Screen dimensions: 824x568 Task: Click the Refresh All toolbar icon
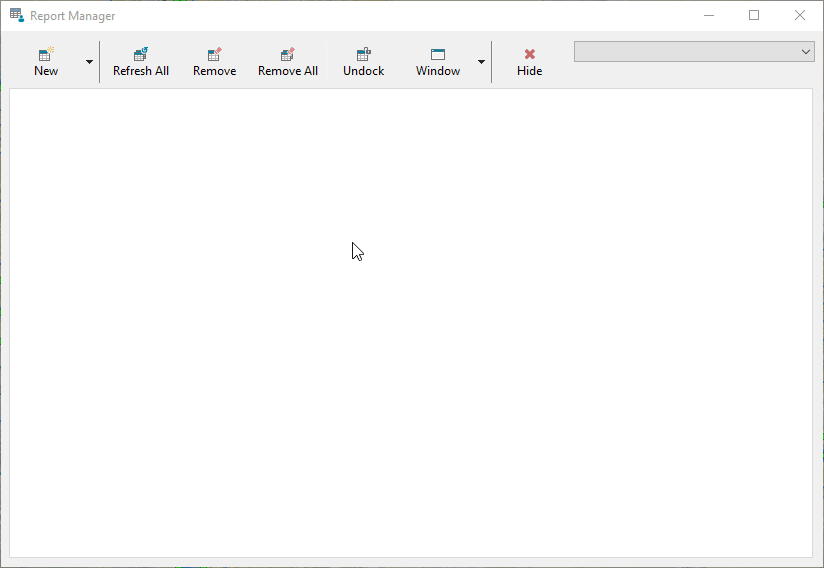click(141, 54)
